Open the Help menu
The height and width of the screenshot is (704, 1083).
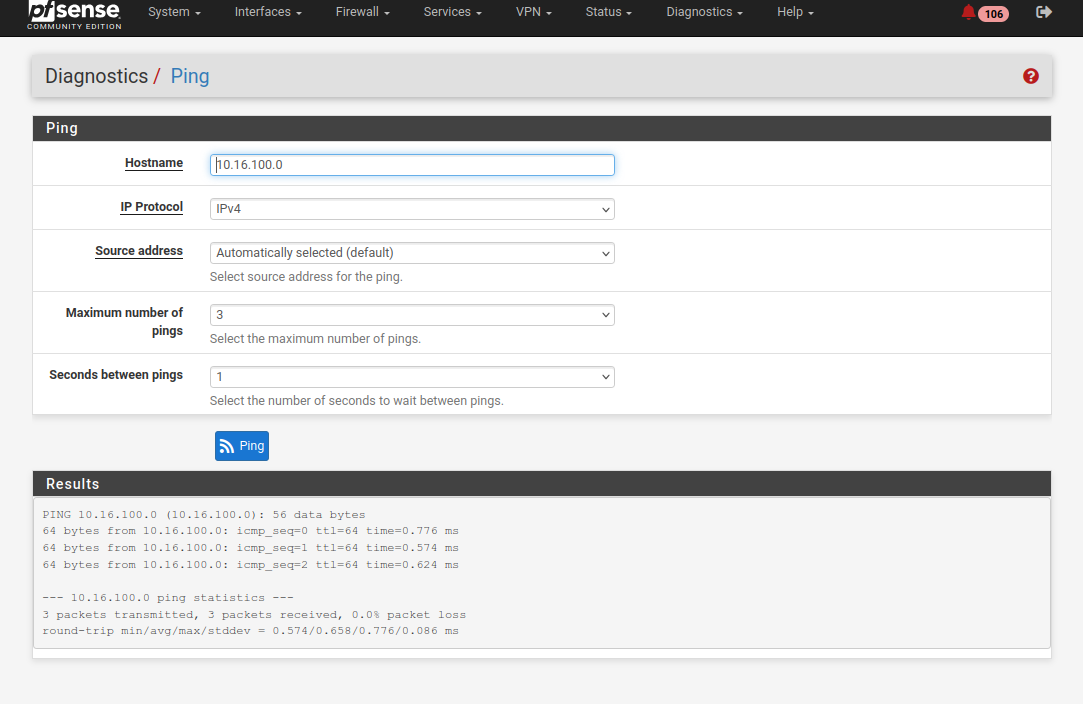[795, 12]
